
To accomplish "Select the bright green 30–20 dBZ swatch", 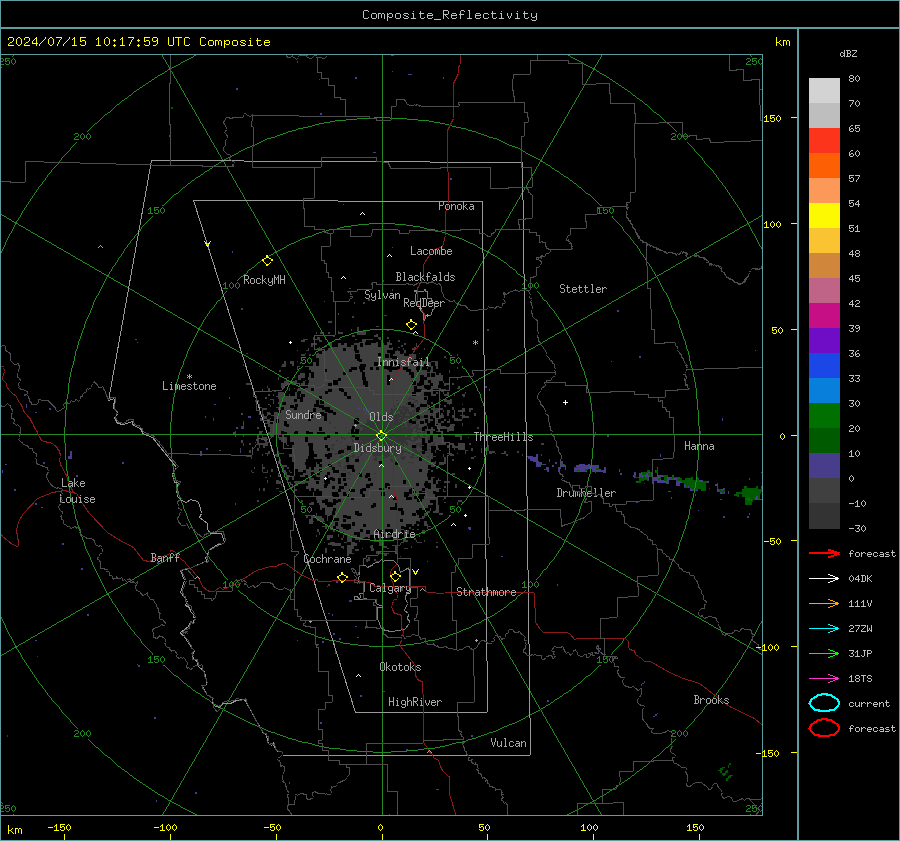I will (824, 416).
